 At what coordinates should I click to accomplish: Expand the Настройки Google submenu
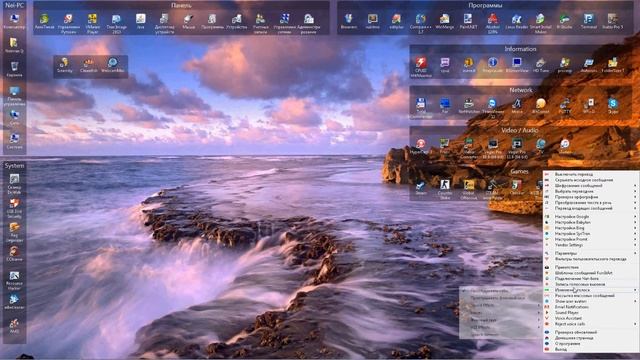(x=591, y=217)
